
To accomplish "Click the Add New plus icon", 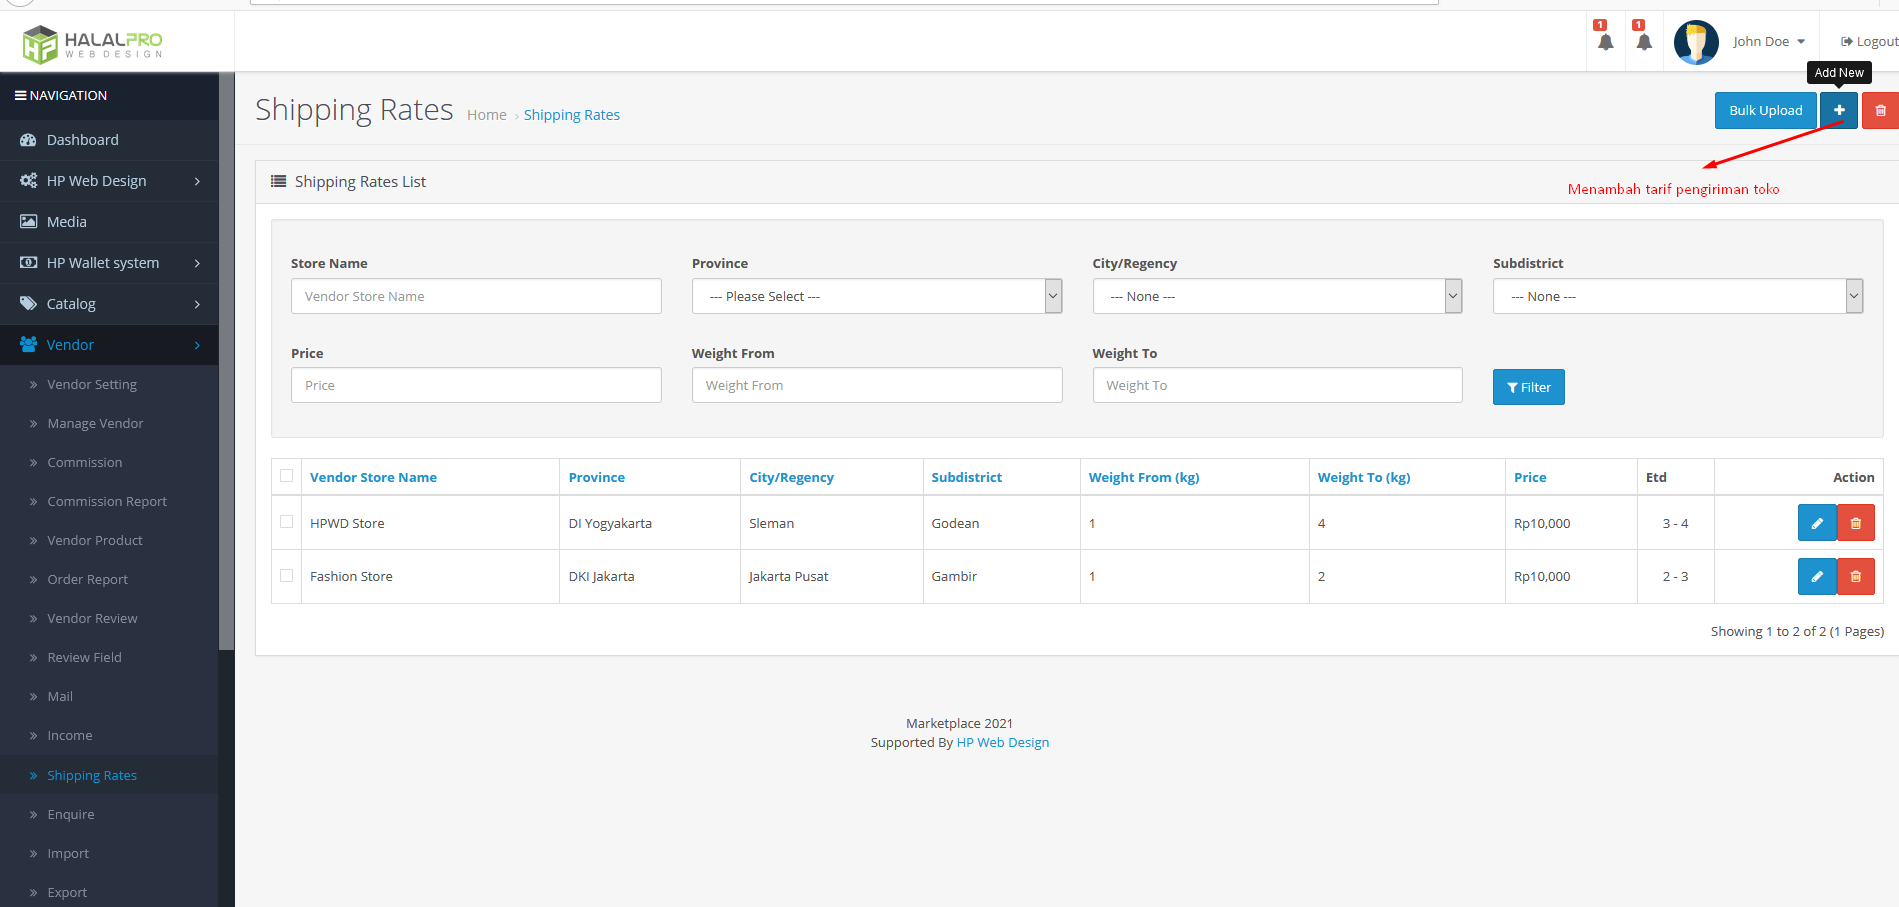I will click(x=1838, y=111).
